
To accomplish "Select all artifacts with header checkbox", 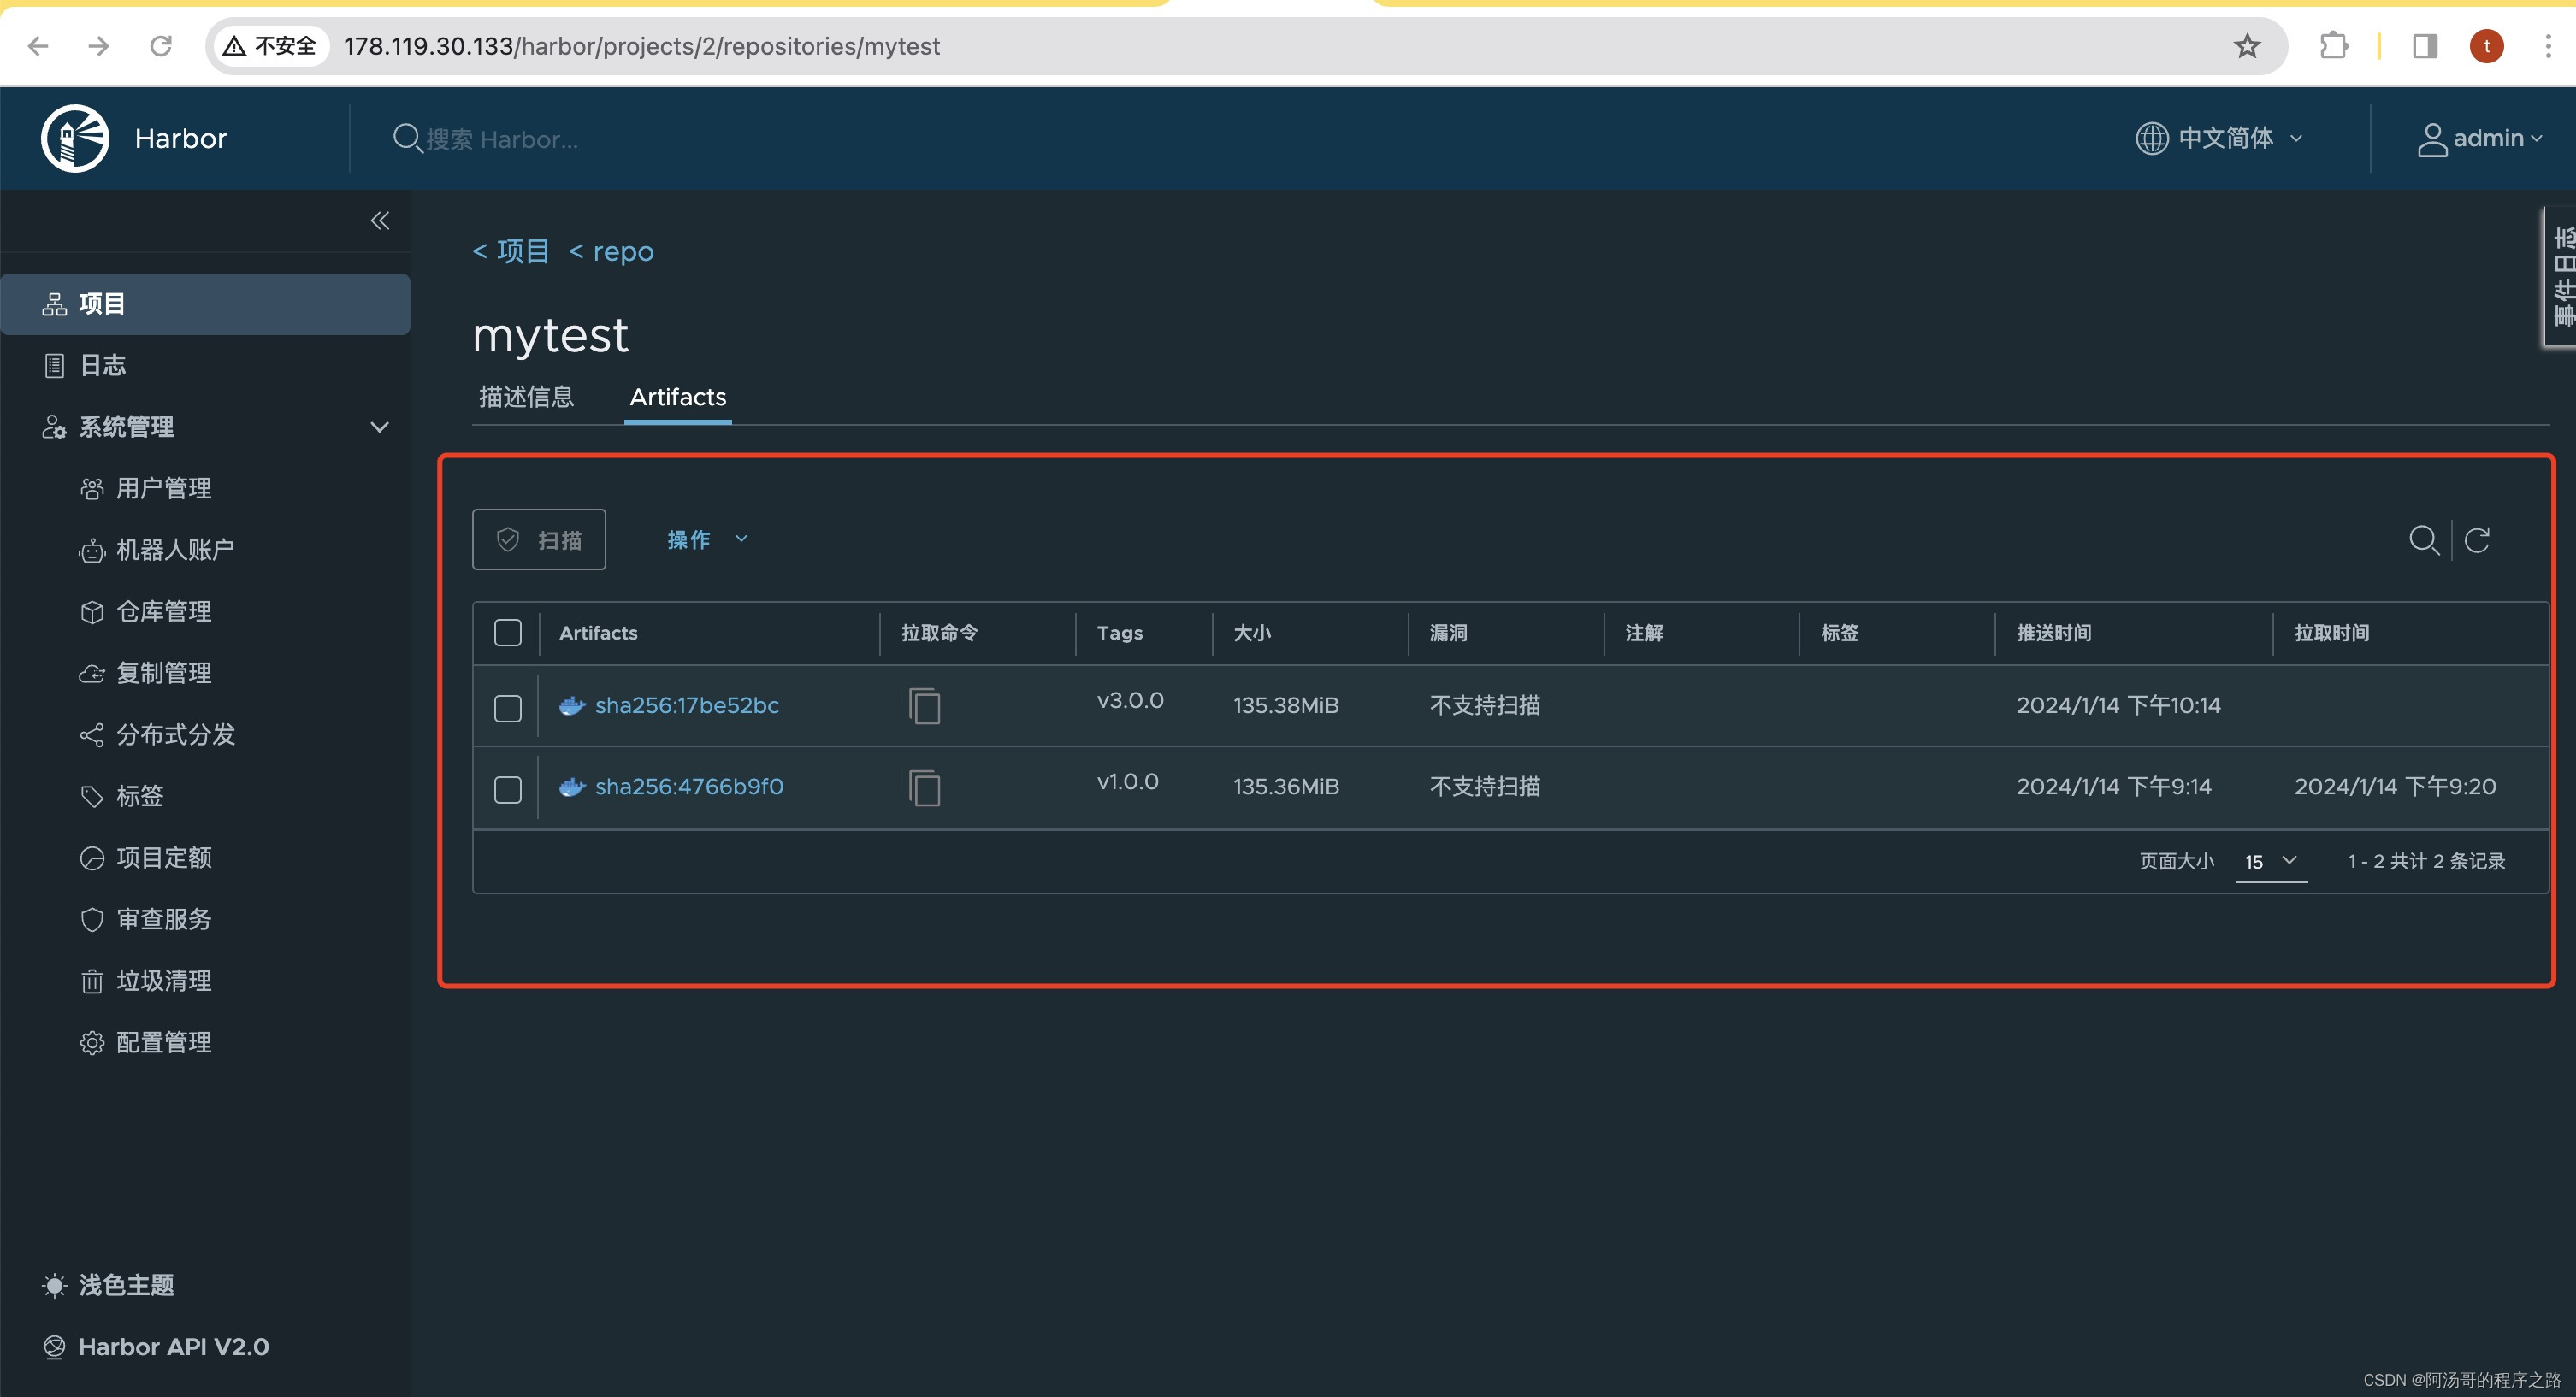I will point(508,633).
